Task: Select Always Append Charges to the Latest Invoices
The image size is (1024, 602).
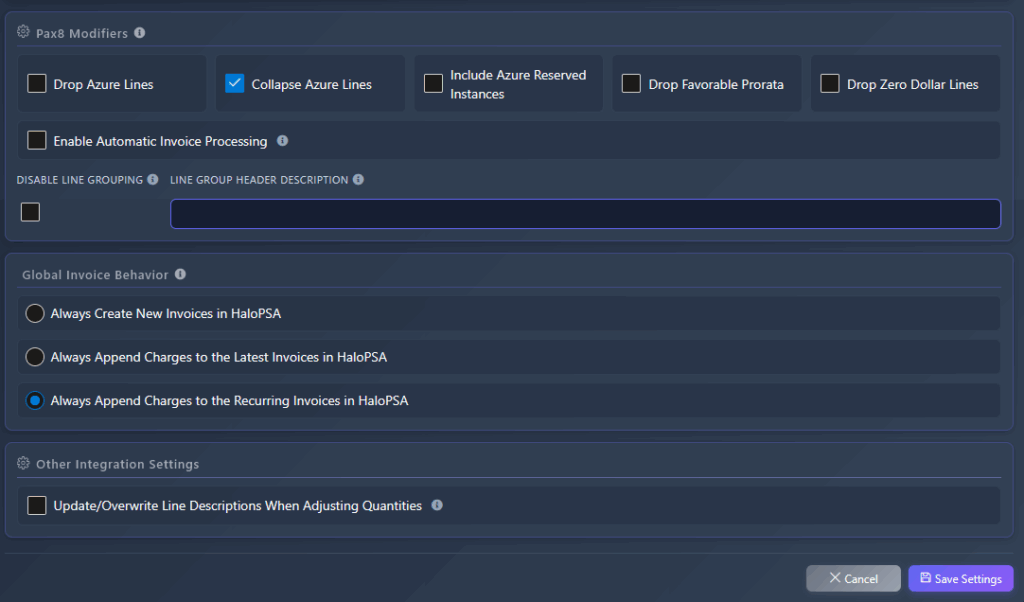Action: [x=35, y=357]
